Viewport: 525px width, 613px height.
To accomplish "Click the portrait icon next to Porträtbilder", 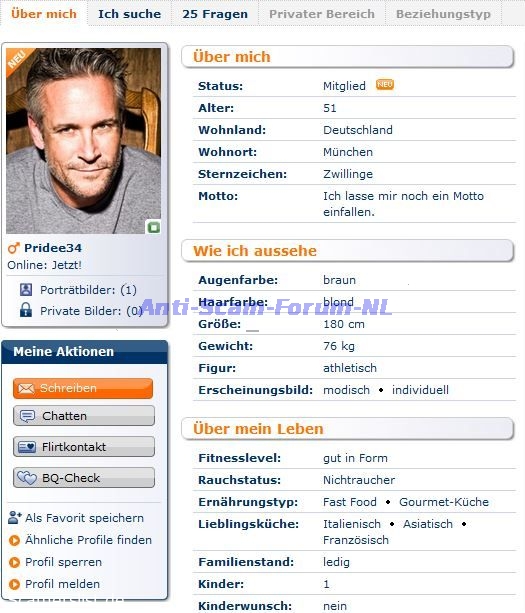I will coord(26,290).
